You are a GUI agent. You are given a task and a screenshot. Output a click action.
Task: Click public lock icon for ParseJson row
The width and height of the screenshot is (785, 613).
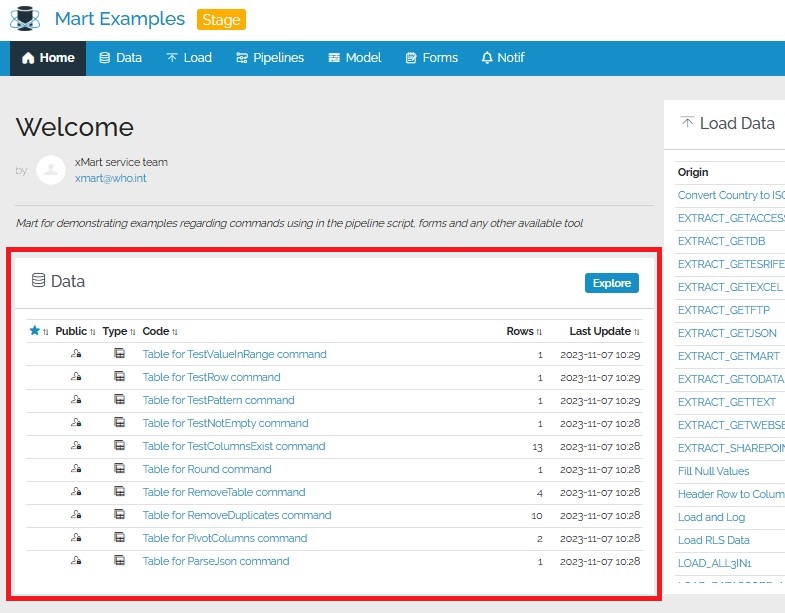coord(76,560)
